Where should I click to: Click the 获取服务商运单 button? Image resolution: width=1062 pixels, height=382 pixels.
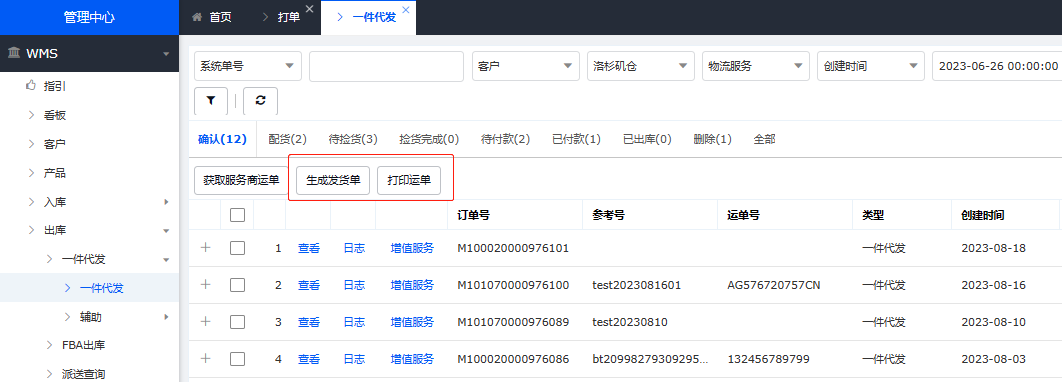coord(241,181)
